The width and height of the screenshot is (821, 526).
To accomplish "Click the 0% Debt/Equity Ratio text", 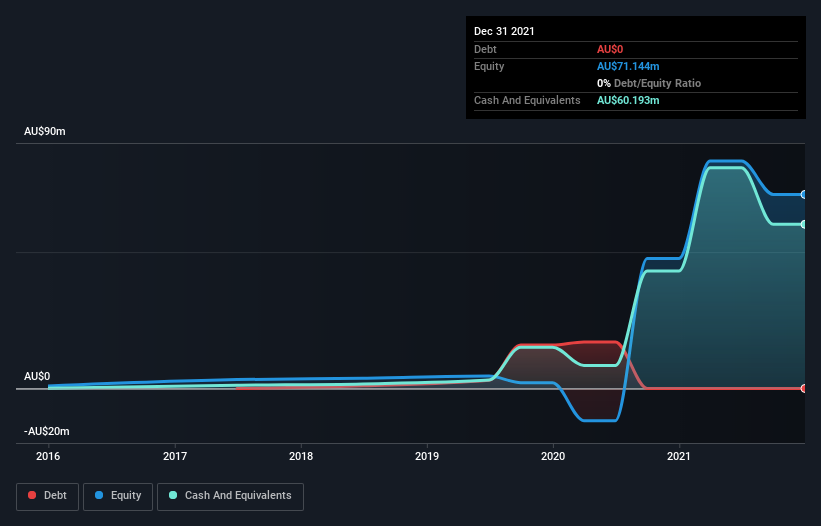I will point(649,83).
